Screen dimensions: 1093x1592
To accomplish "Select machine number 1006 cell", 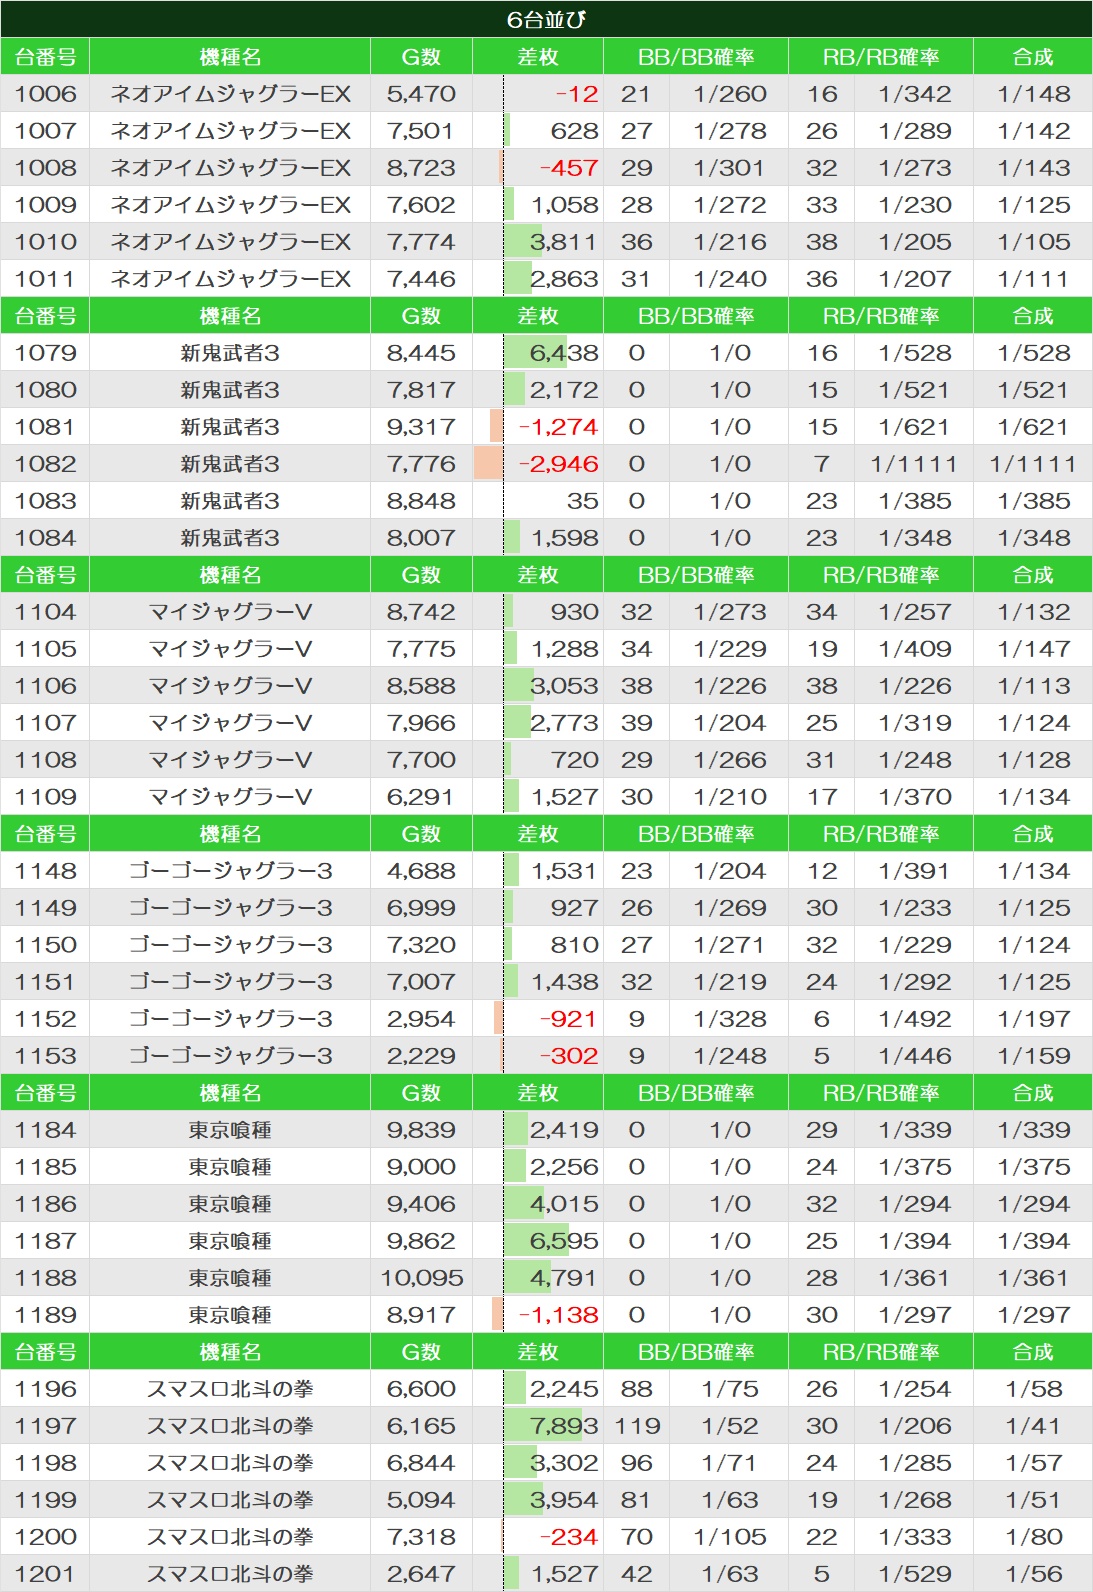I will pyautogui.click(x=46, y=94).
